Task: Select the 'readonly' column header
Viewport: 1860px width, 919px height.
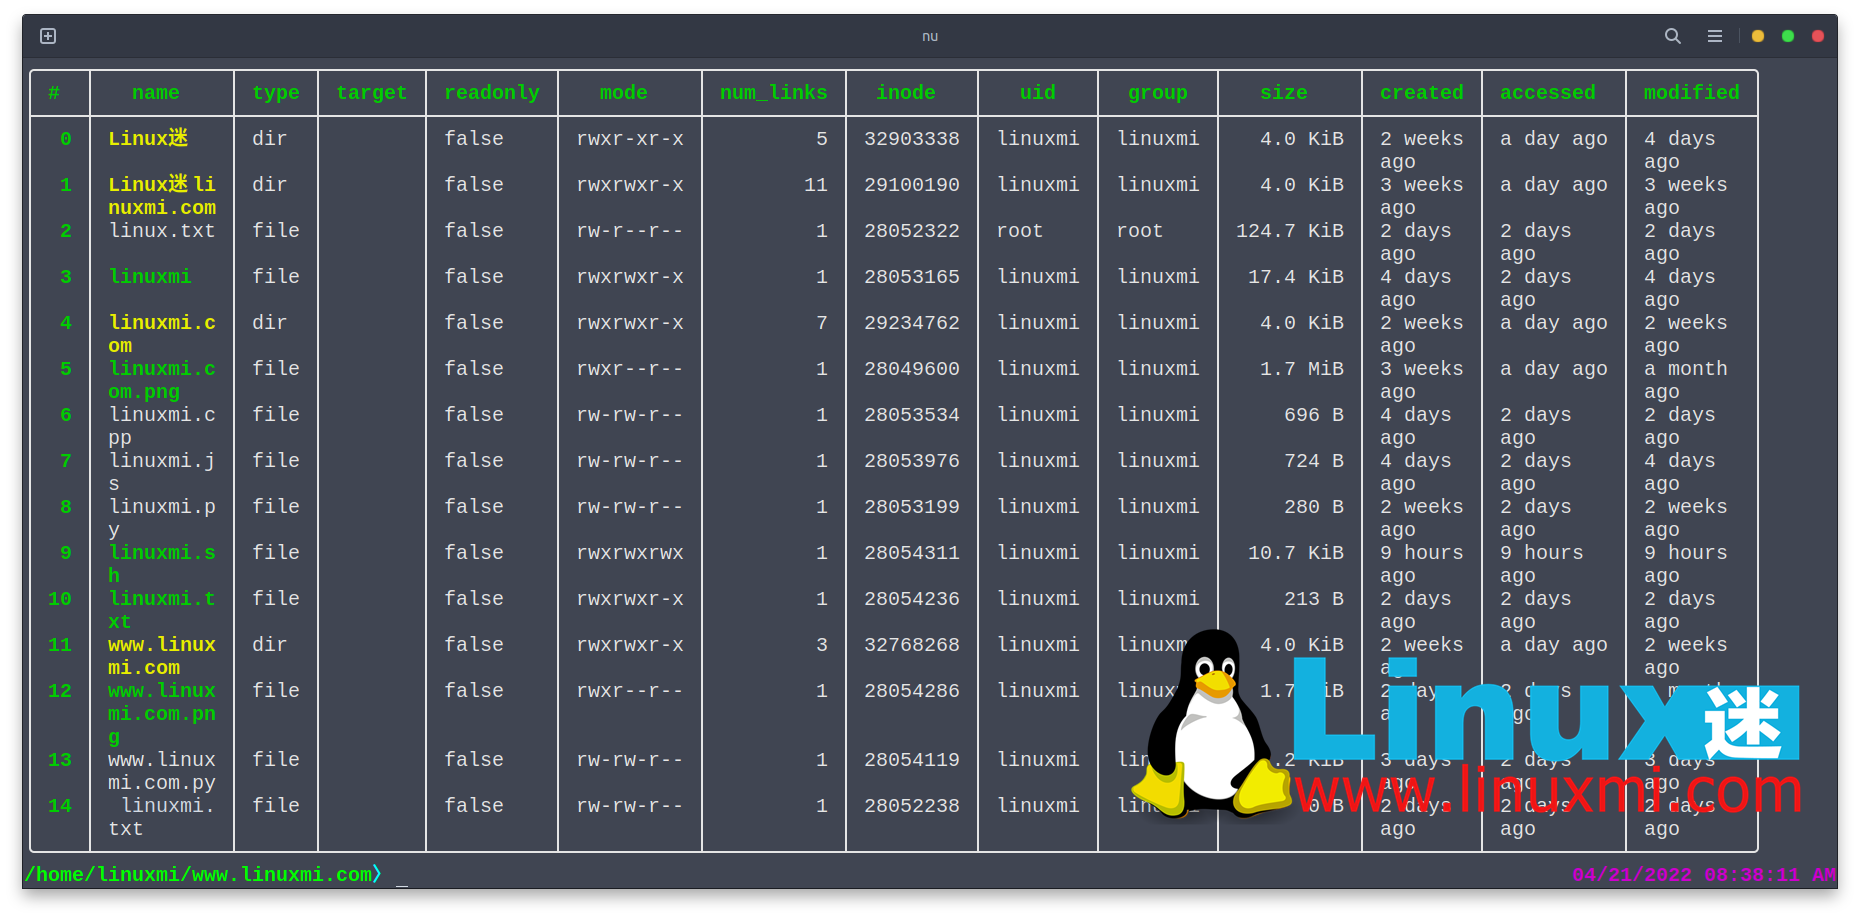Action: pyautogui.click(x=492, y=93)
